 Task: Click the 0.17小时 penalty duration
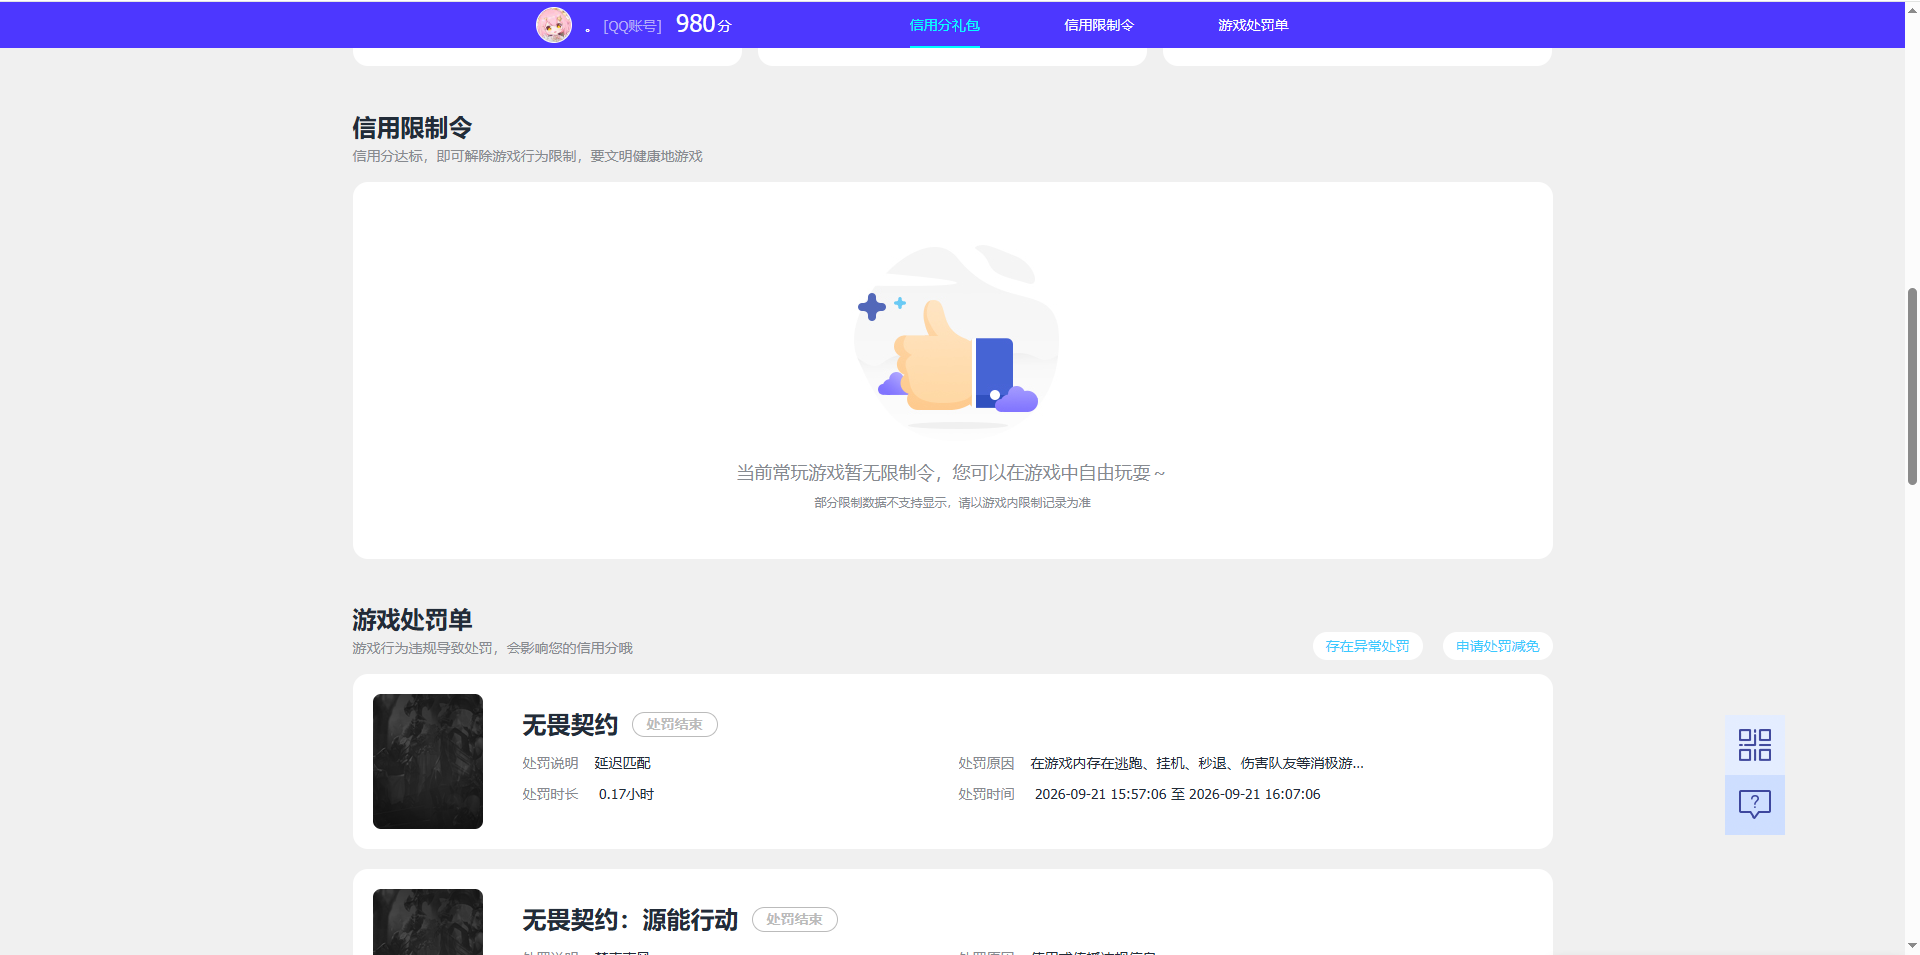626,794
